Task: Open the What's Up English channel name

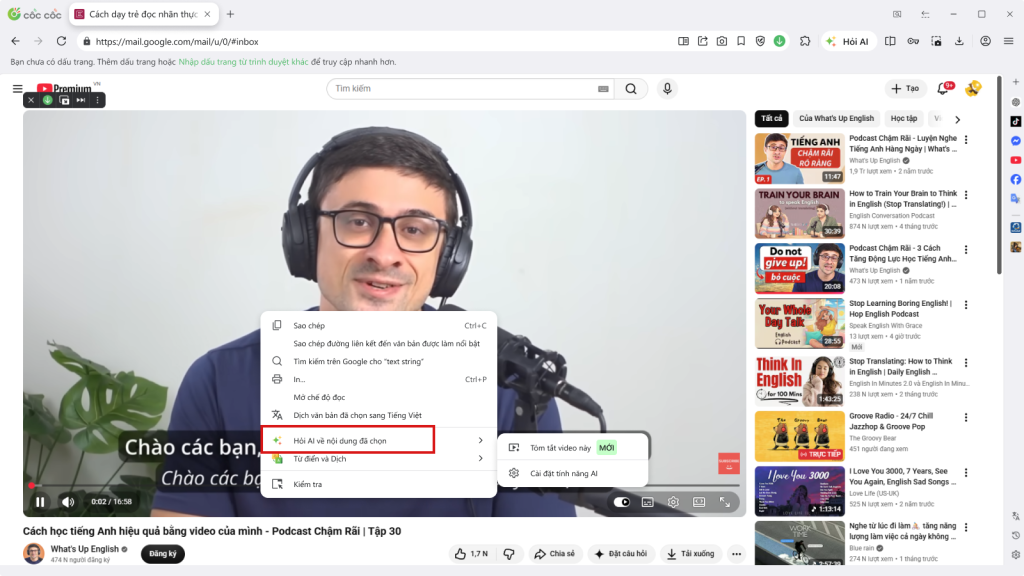Action: coord(85,549)
